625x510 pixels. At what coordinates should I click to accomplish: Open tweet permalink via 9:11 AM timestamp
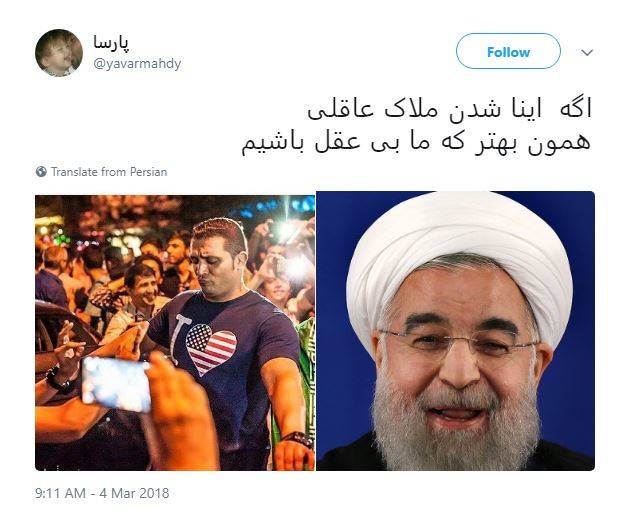click(61, 493)
